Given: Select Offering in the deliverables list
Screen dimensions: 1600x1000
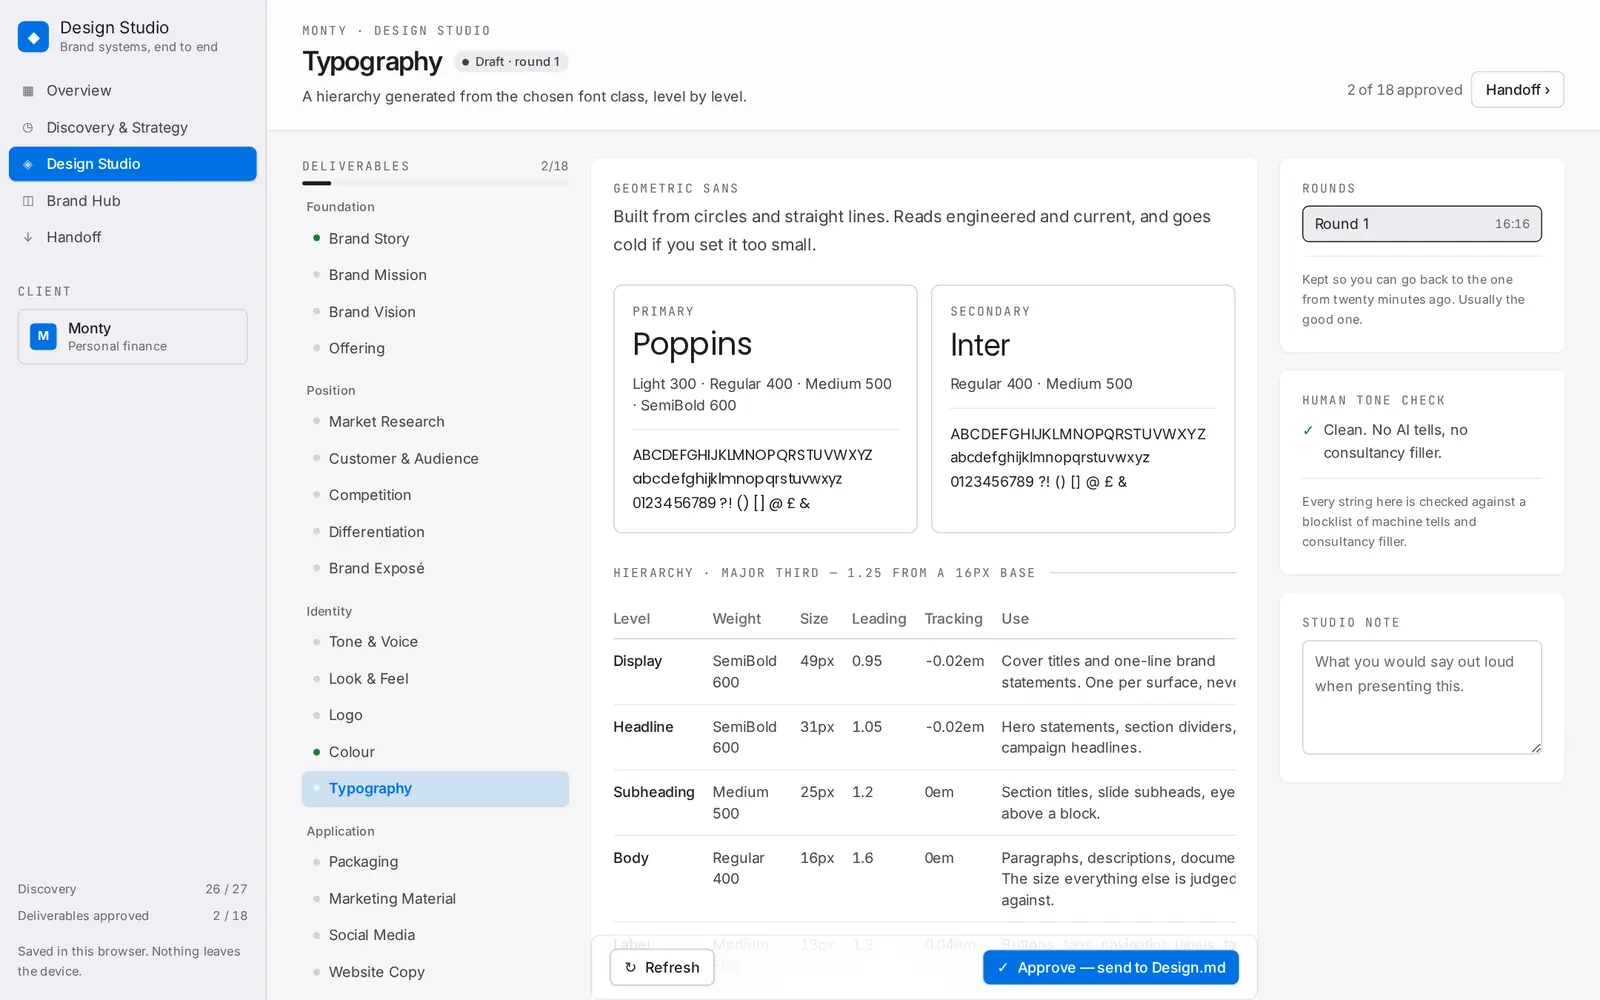Looking at the screenshot, I should [x=436, y=348].
